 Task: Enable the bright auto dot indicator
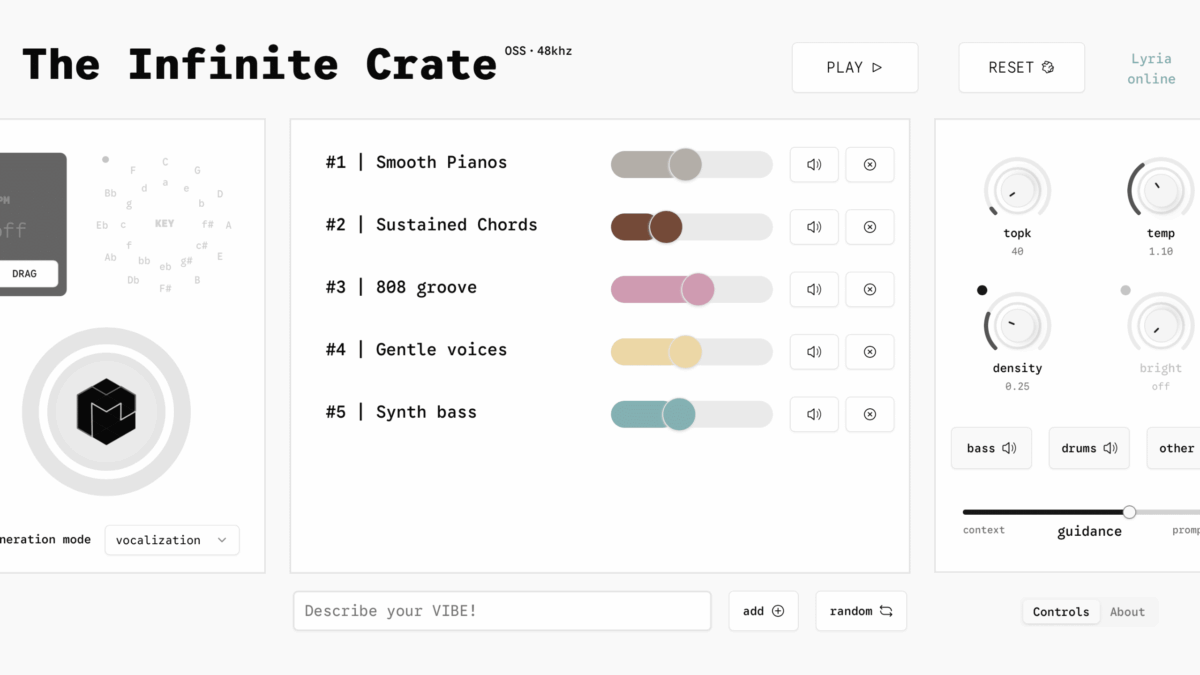pos(1126,290)
